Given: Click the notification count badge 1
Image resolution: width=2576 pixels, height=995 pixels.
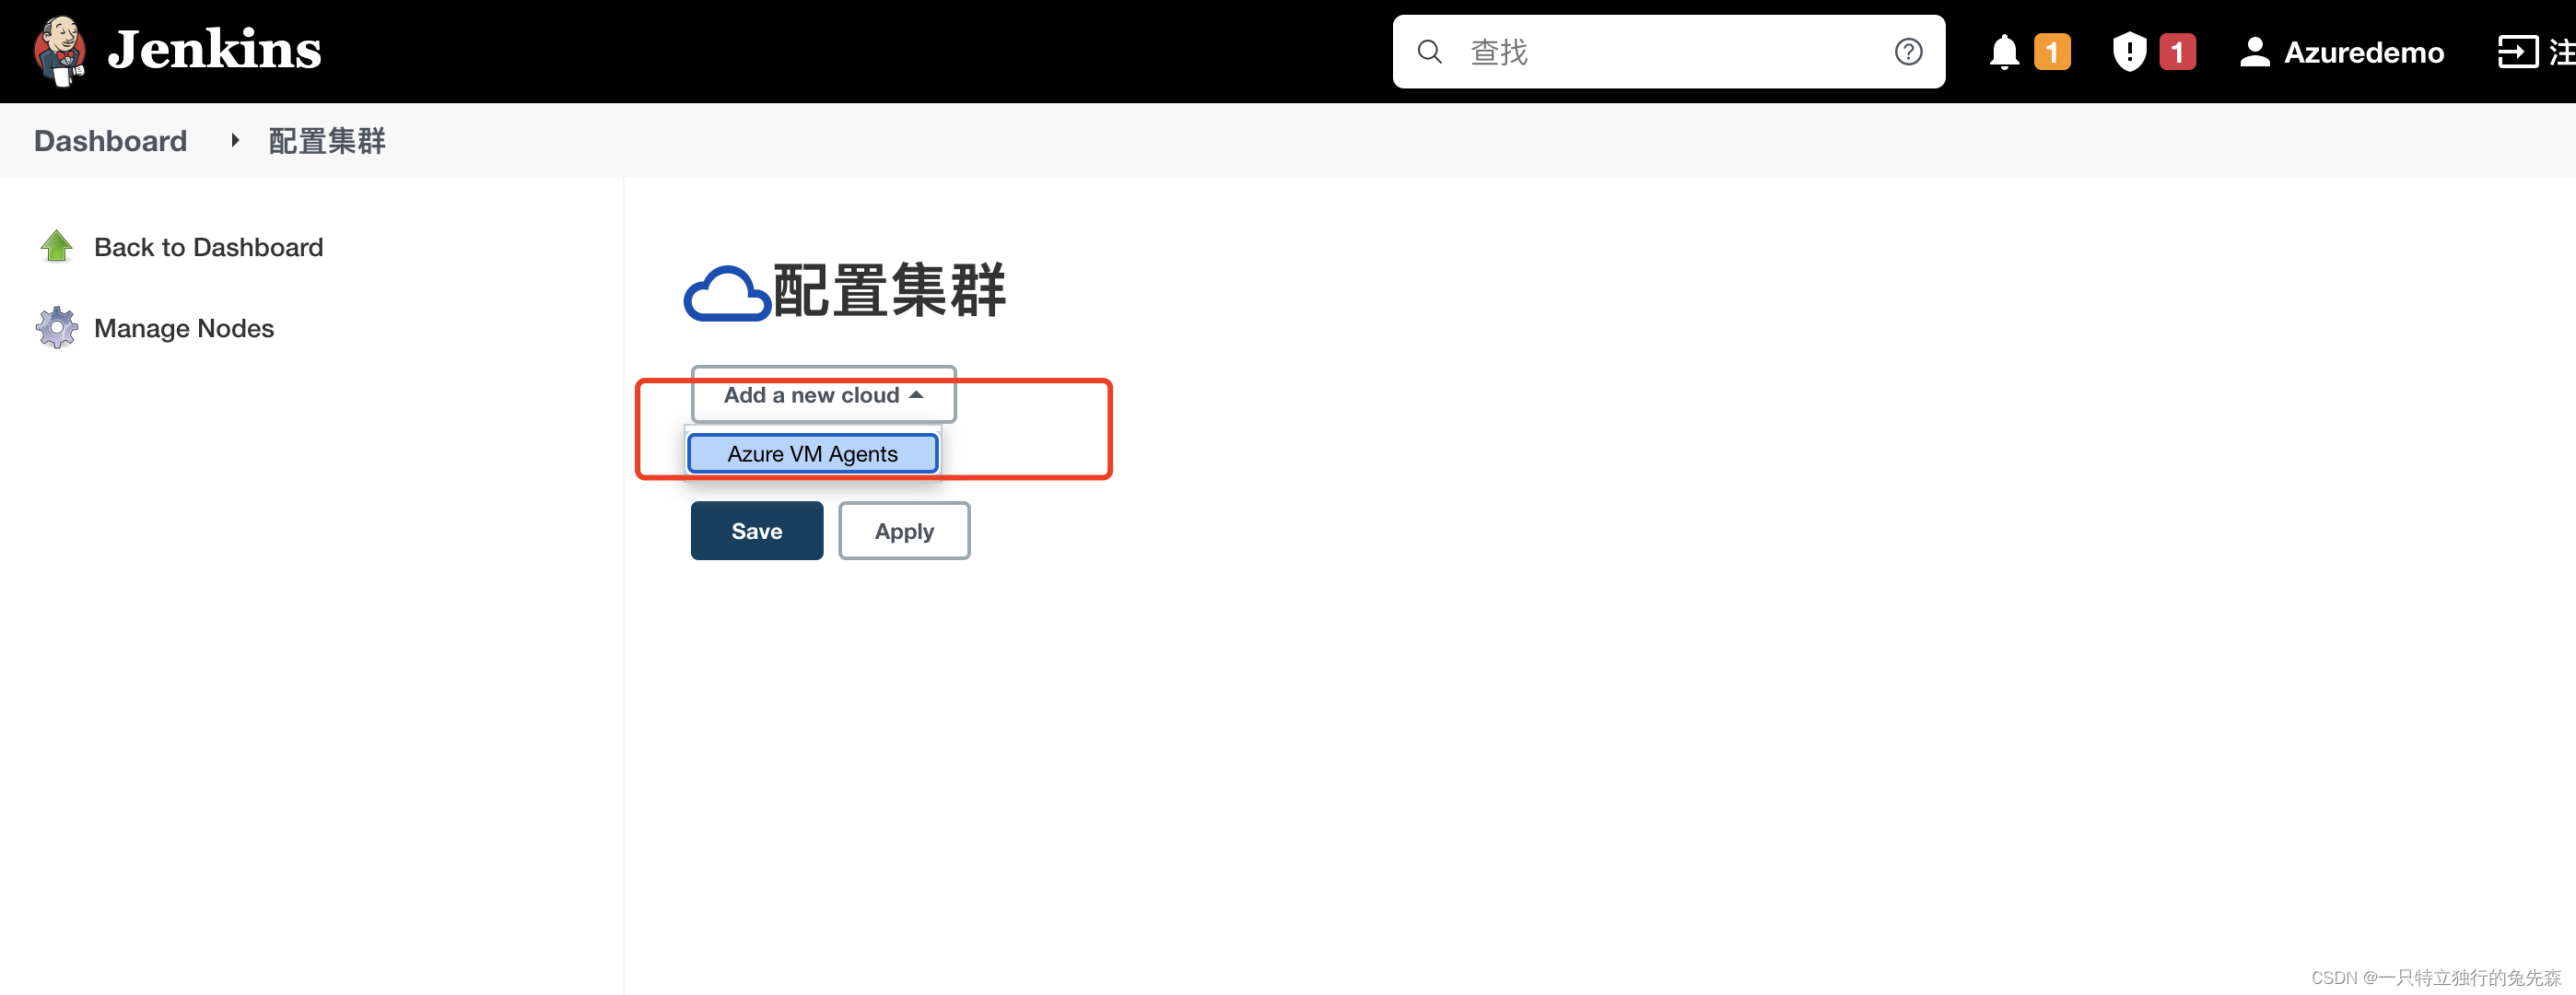Looking at the screenshot, I should [2052, 51].
